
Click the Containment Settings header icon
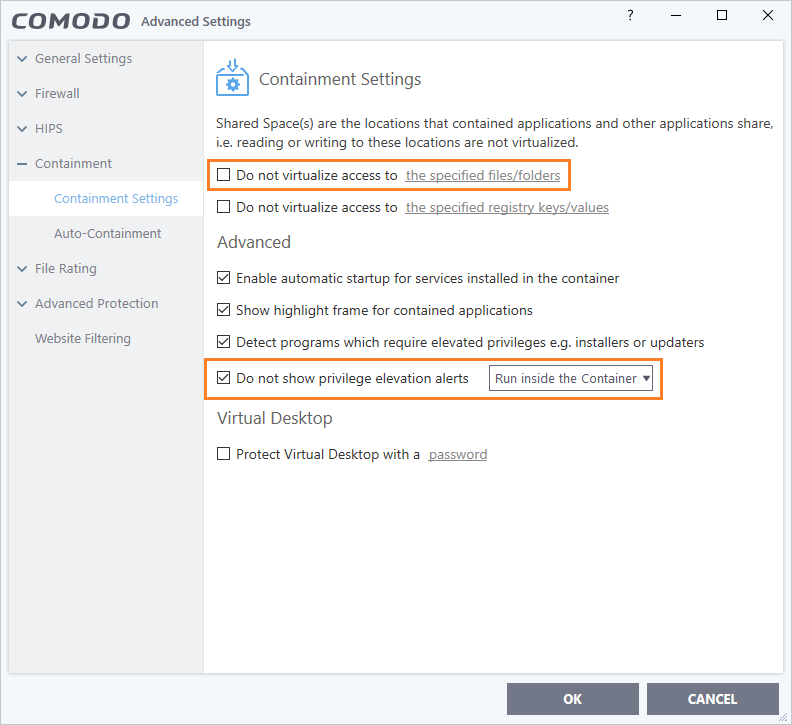233,79
